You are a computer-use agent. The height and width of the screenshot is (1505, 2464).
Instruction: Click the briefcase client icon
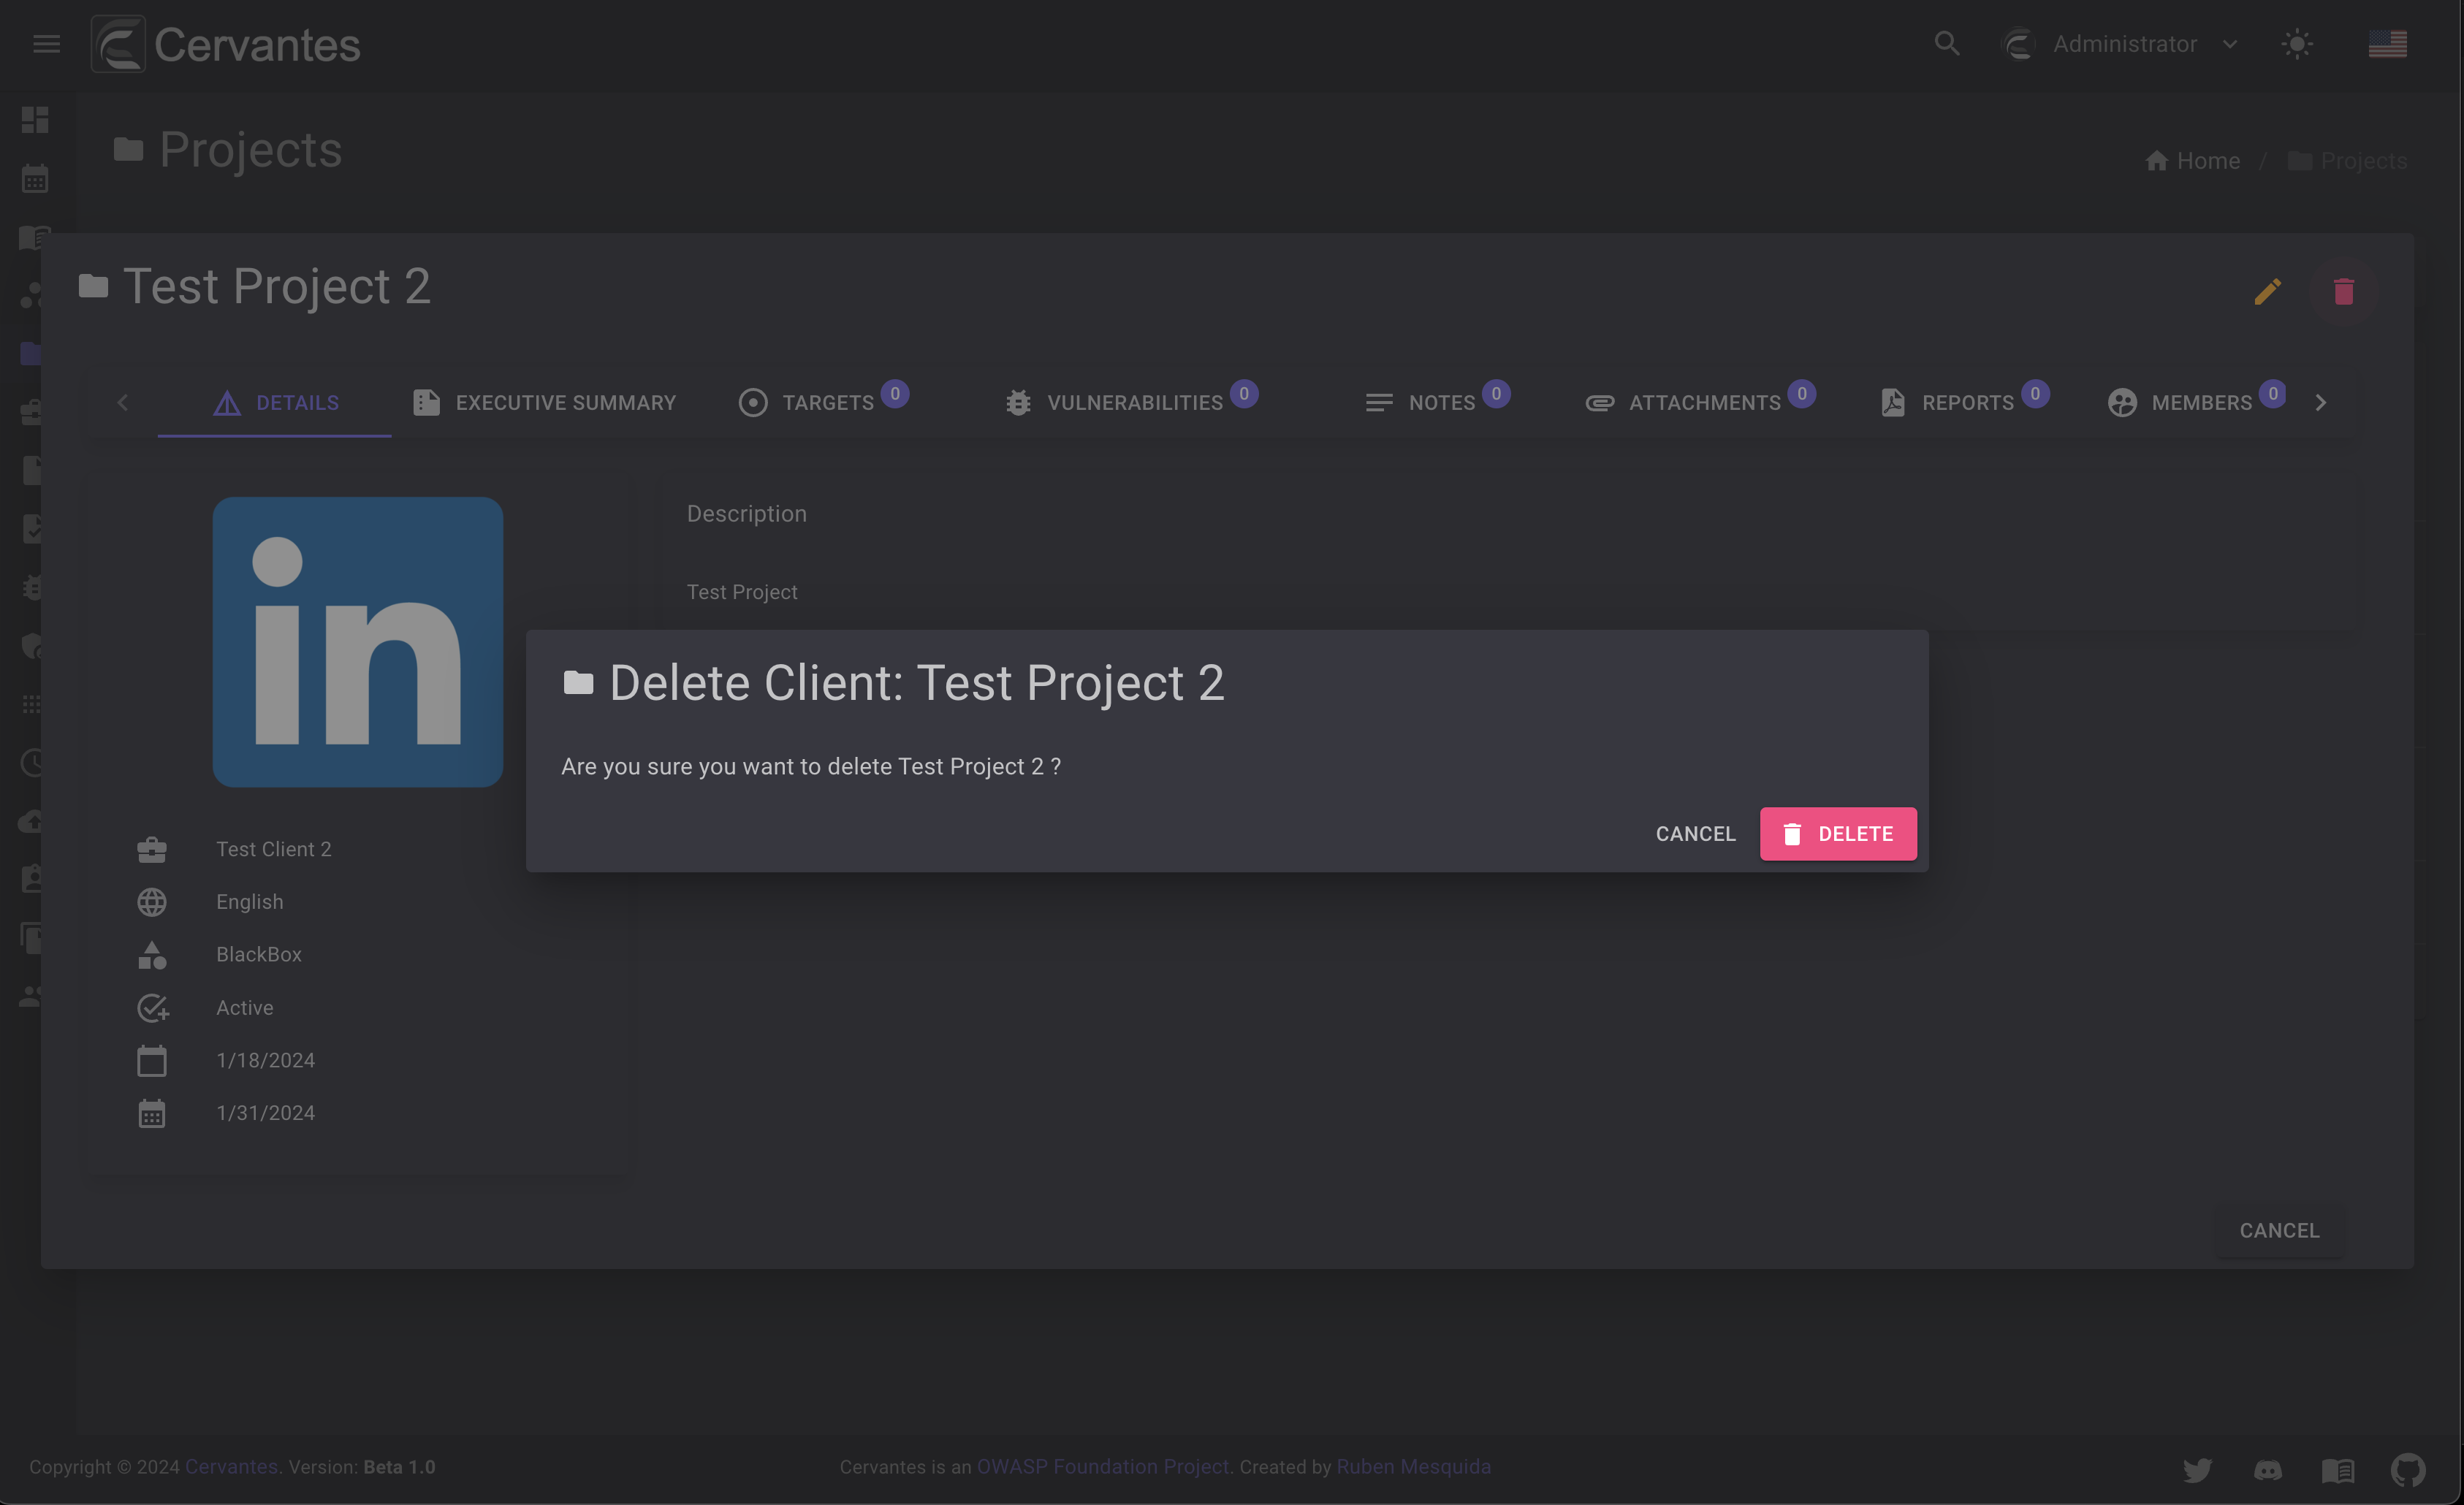(x=152, y=850)
